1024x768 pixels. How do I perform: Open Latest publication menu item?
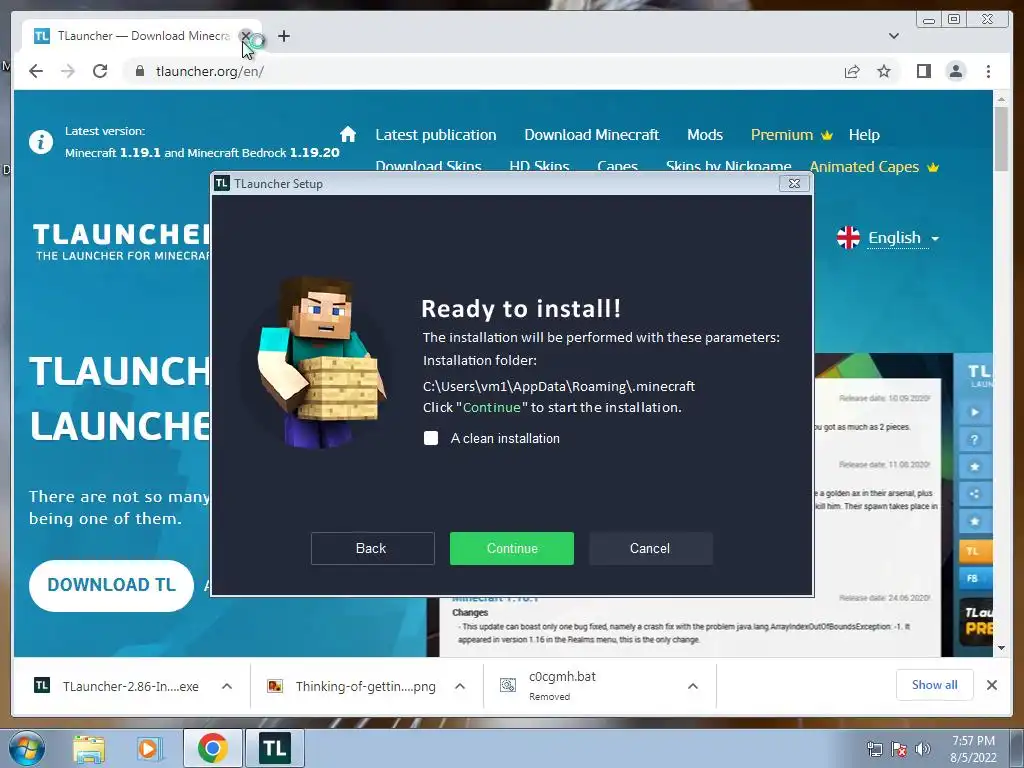click(x=436, y=135)
